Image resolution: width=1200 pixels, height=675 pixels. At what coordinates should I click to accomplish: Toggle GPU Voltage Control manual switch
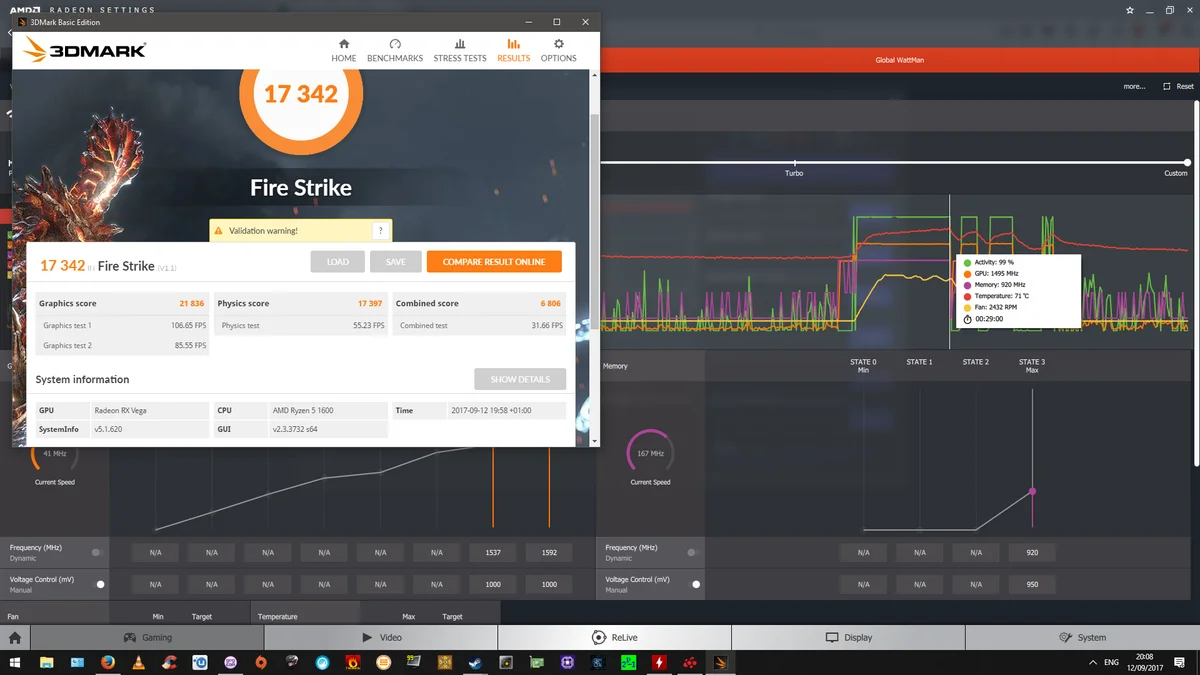(x=98, y=584)
